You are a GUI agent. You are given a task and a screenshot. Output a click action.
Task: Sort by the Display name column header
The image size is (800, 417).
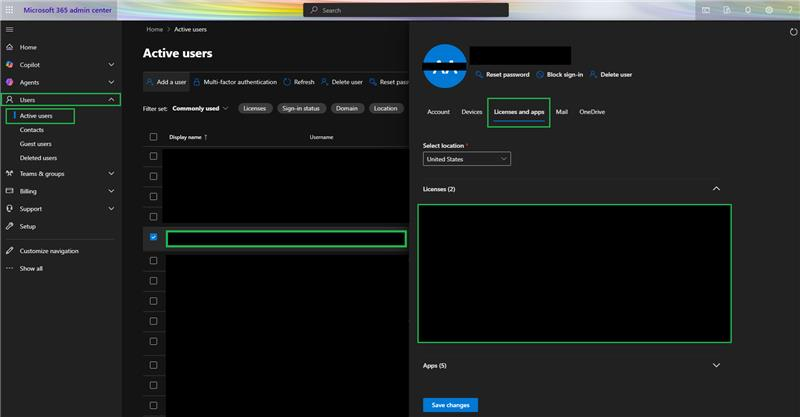click(x=188, y=137)
